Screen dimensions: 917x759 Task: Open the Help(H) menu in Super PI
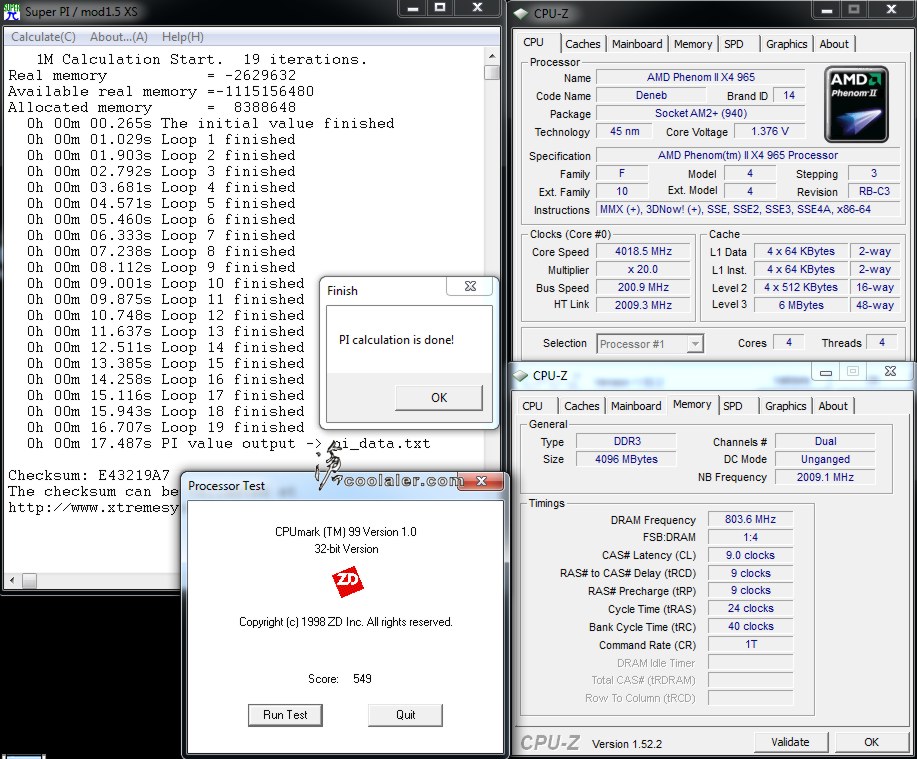[x=183, y=37]
